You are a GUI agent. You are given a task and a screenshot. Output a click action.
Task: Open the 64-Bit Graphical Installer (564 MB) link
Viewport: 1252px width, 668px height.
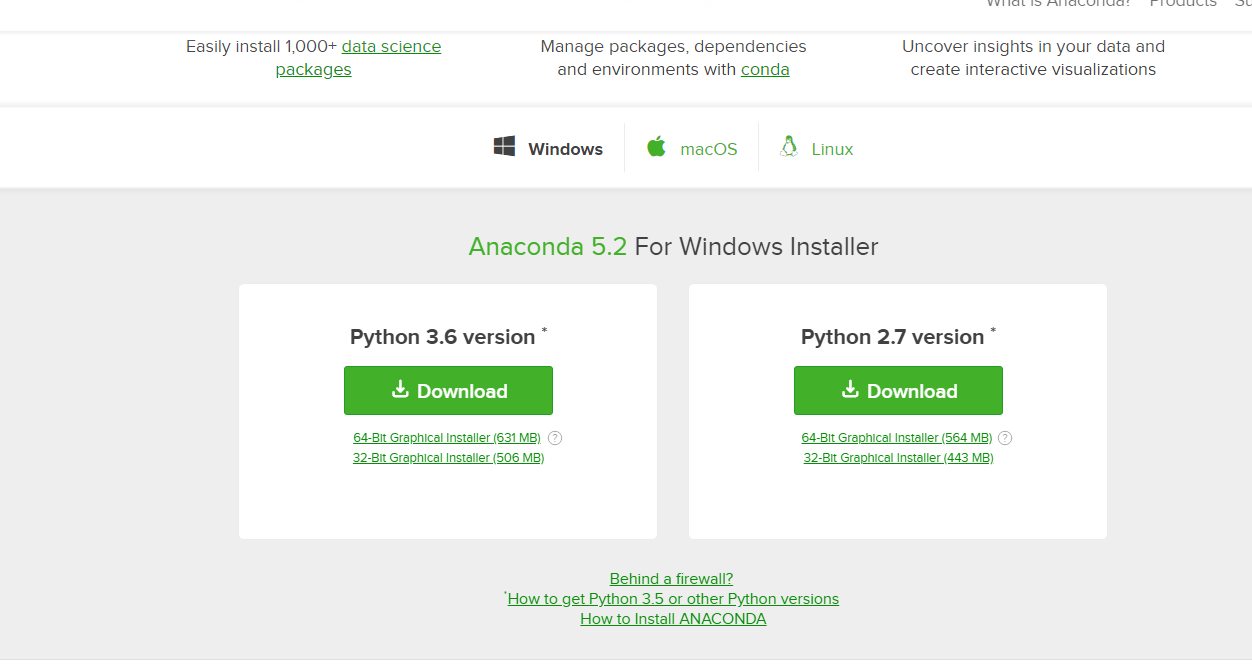click(897, 438)
